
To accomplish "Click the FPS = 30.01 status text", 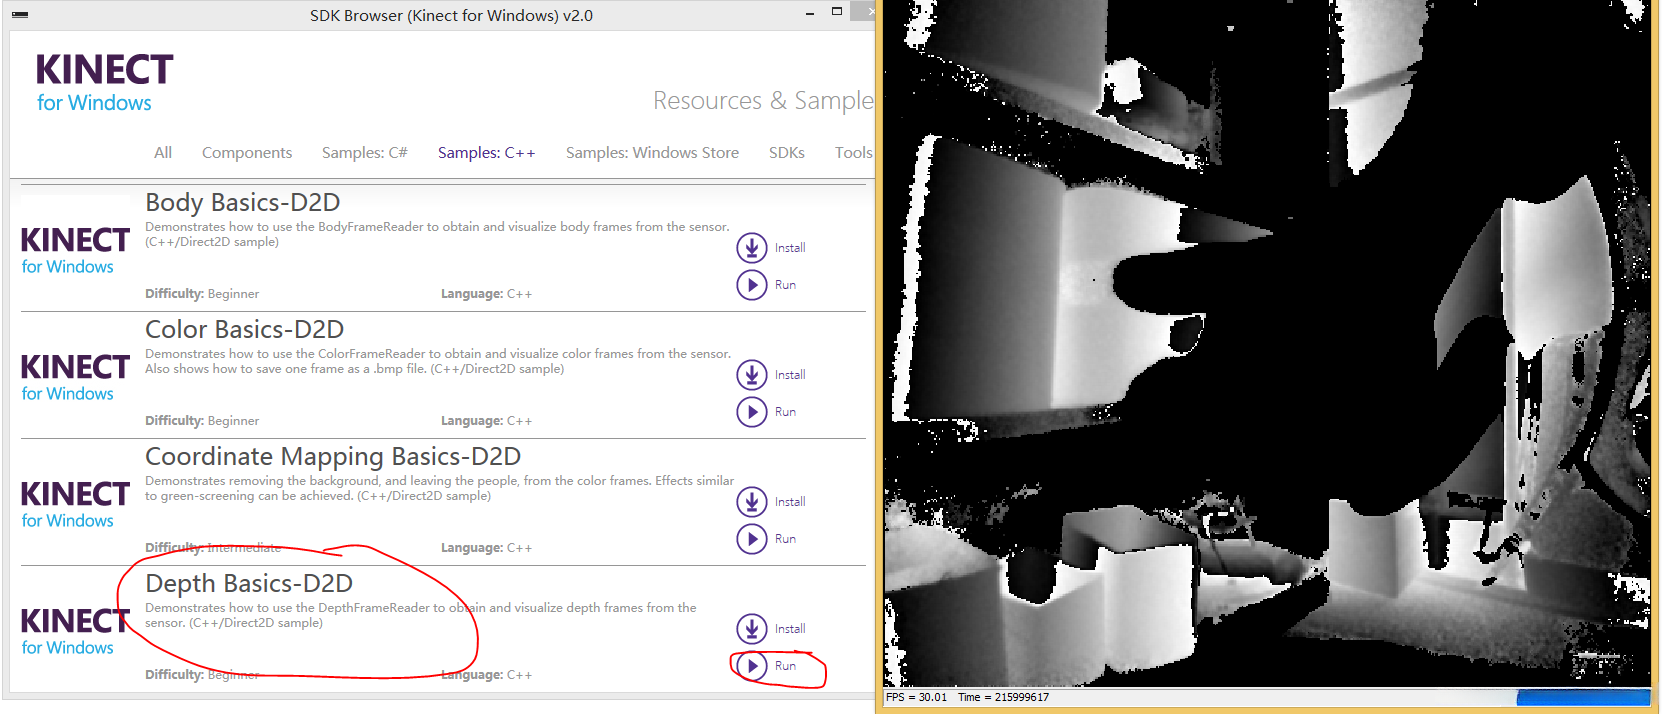I will point(916,698).
